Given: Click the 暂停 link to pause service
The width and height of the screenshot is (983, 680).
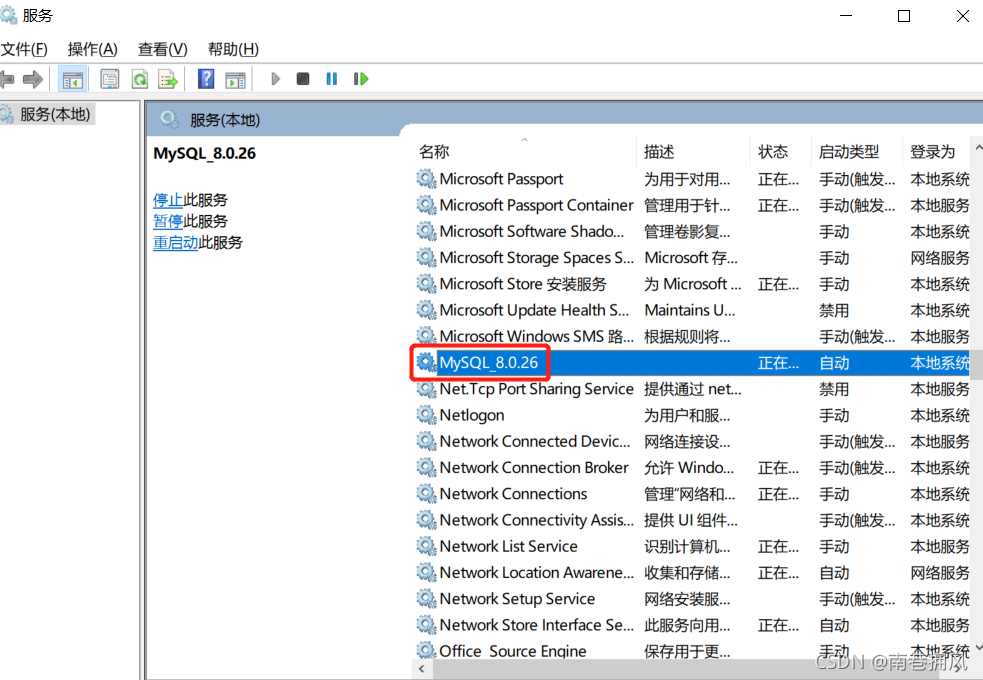Looking at the screenshot, I should coord(168,221).
